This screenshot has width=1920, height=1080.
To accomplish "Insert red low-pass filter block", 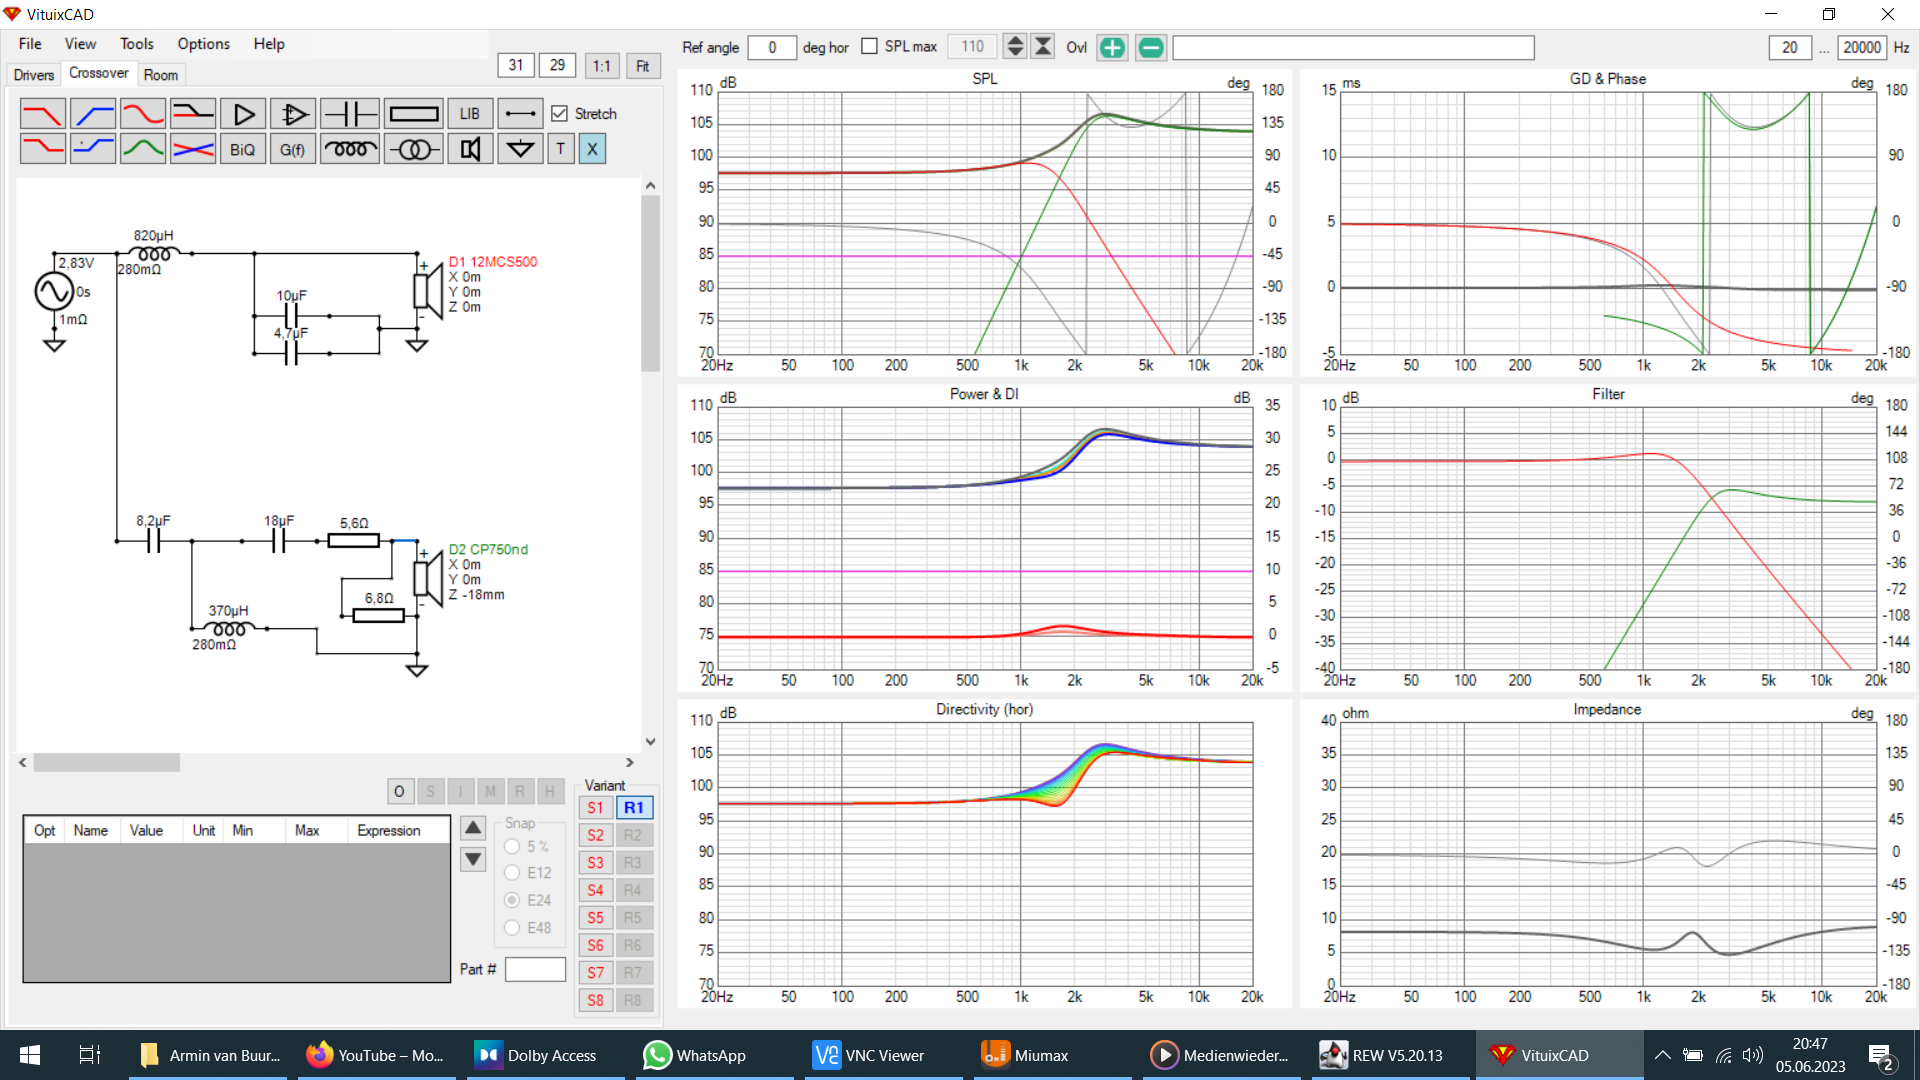I will [x=43, y=114].
